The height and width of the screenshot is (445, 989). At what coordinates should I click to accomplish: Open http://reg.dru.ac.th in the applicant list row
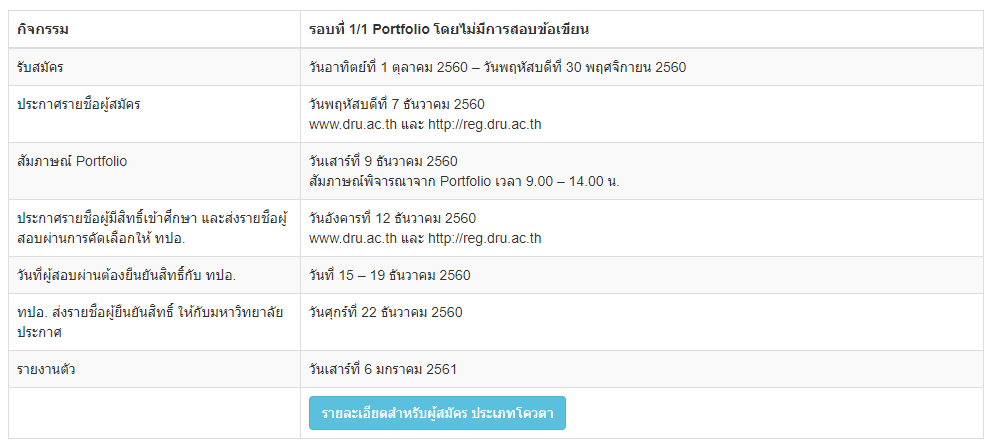[x=484, y=124]
